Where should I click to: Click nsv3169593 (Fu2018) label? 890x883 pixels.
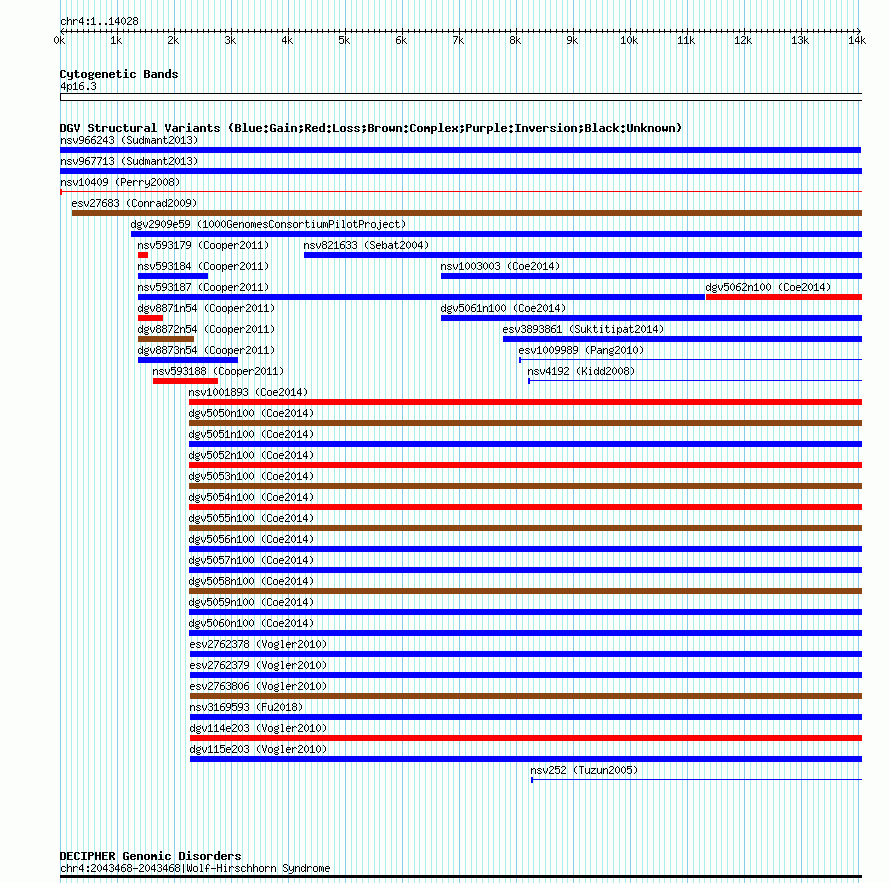[x=246, y=707]
